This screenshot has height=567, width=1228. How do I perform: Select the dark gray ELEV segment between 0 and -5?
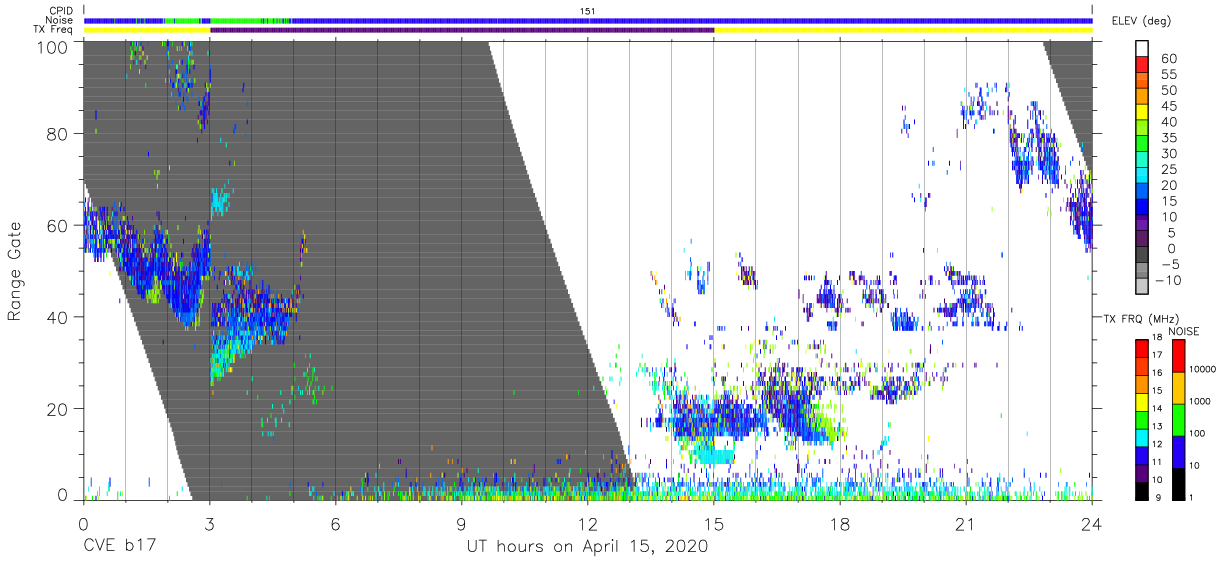[x=1142, y=255]
